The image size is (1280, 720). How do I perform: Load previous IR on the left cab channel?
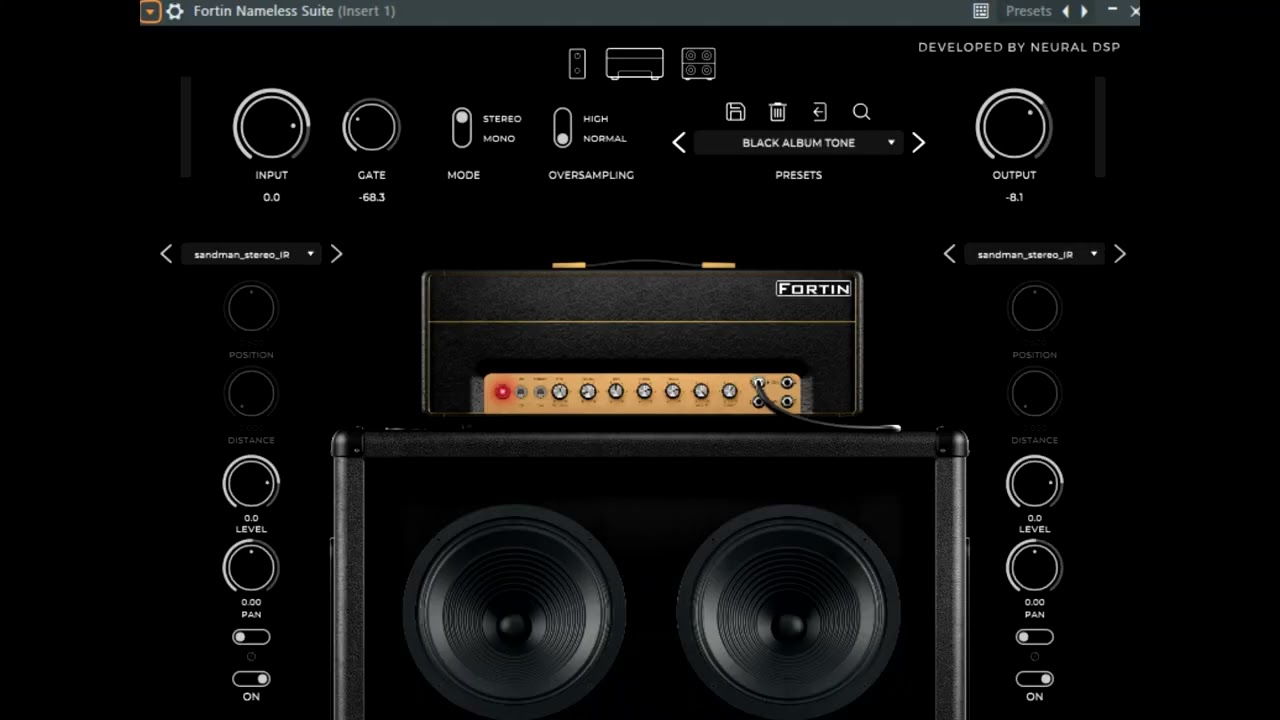pos(166,254)
